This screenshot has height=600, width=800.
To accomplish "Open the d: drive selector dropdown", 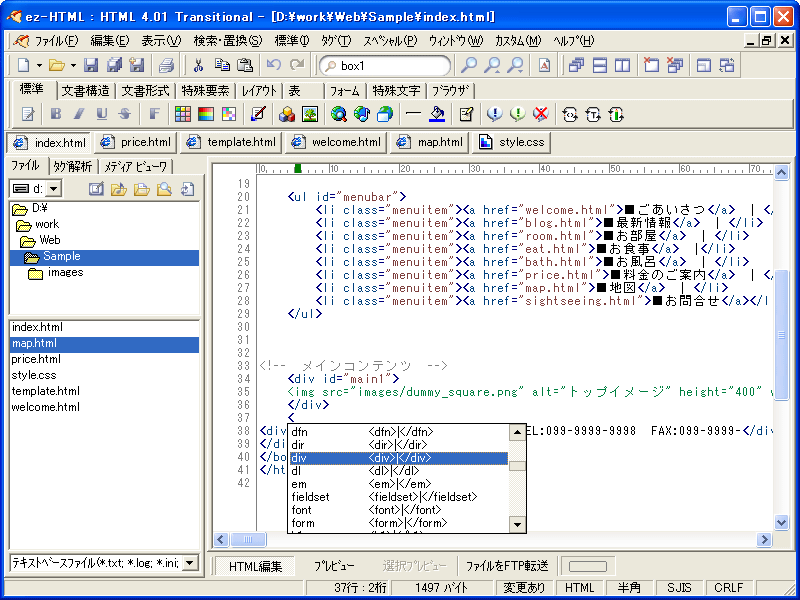I will pos(54,189).
